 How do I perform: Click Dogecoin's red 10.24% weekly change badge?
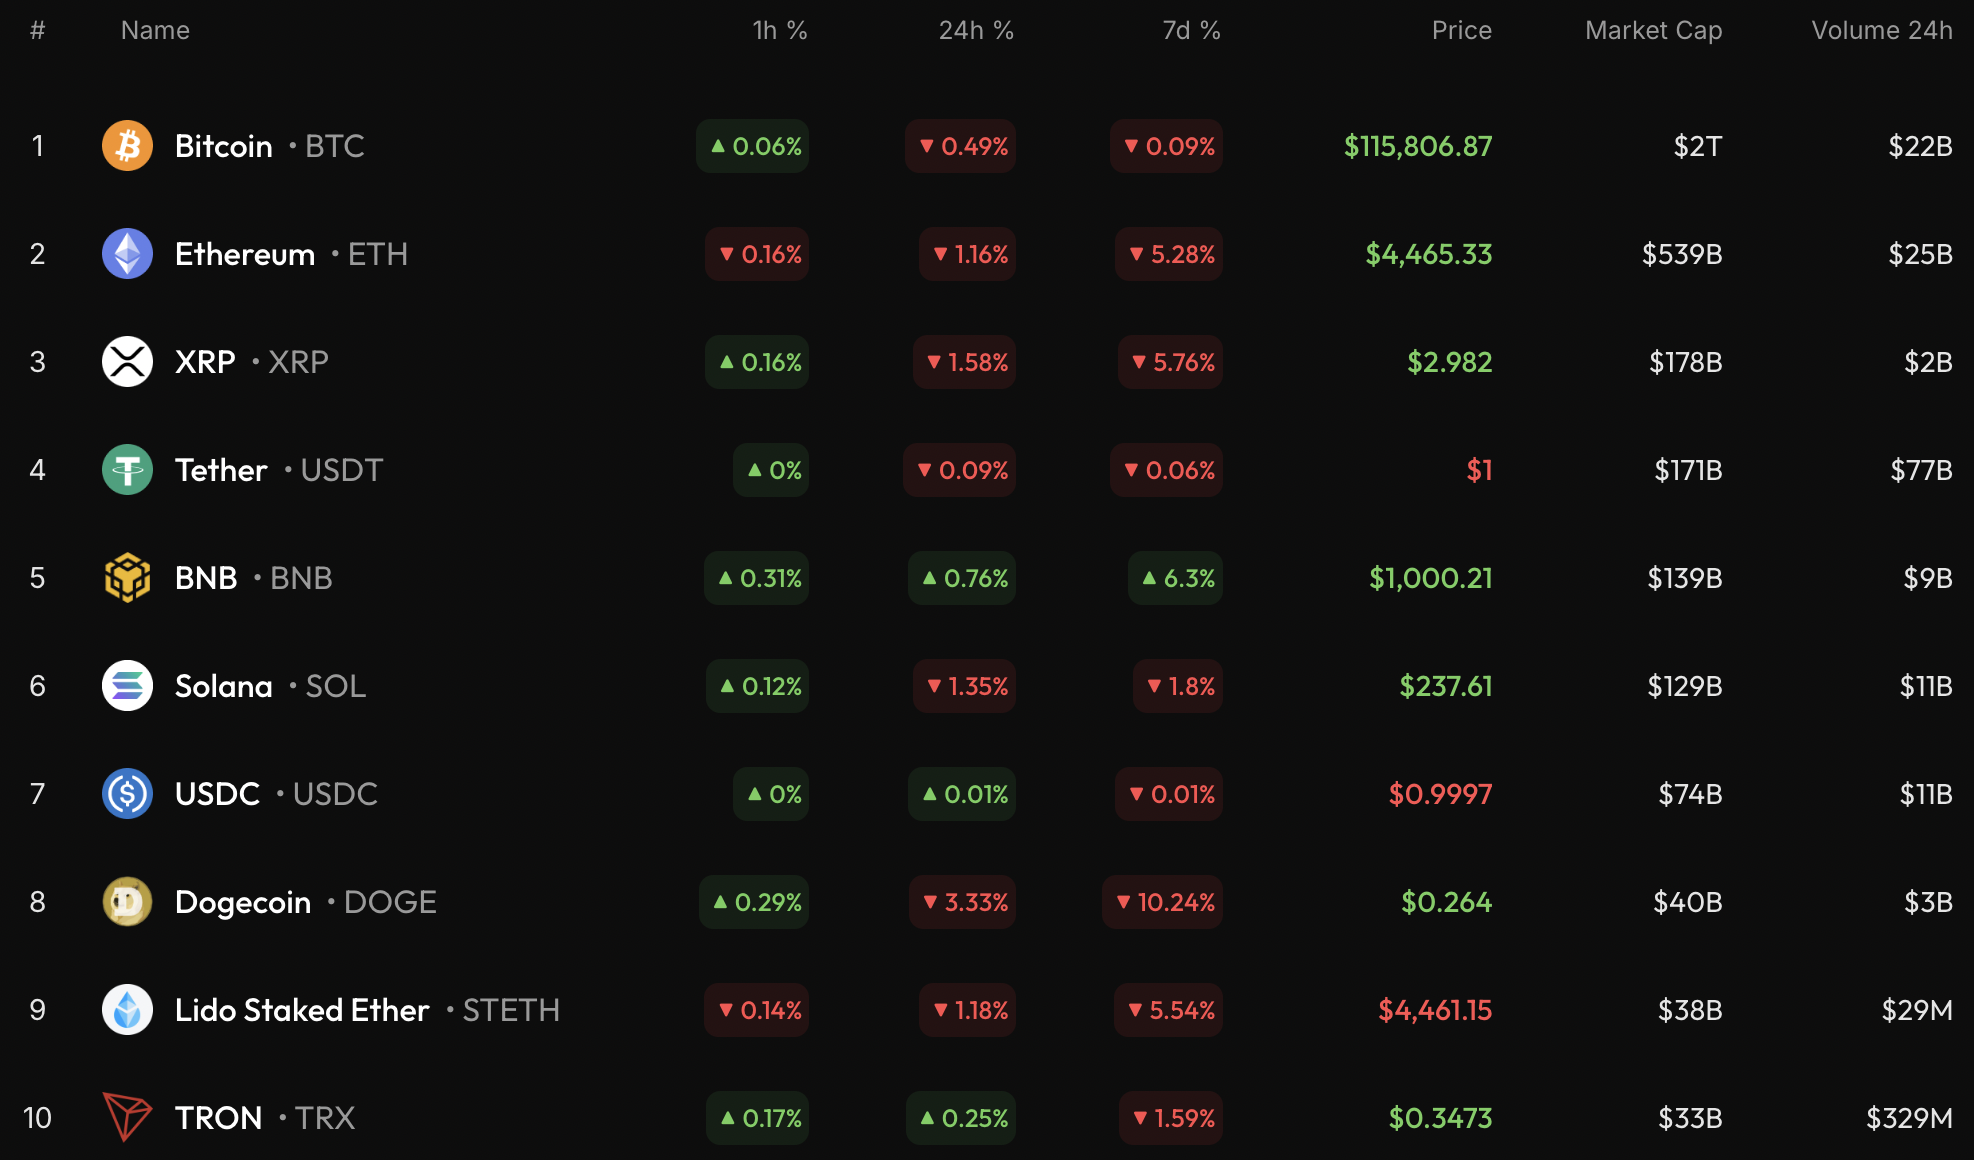point(1162,902)
